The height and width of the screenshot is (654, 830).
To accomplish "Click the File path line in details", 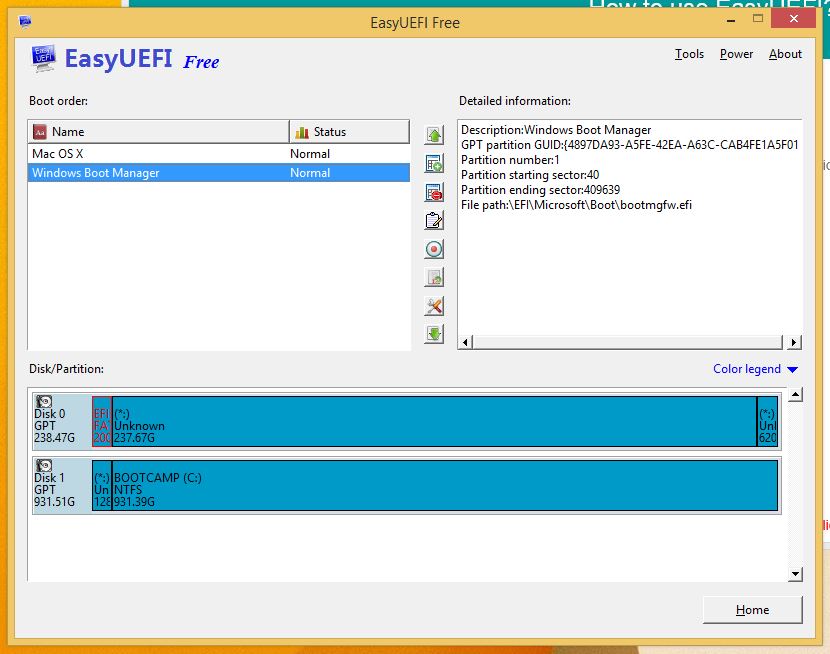I will point(576,205).
